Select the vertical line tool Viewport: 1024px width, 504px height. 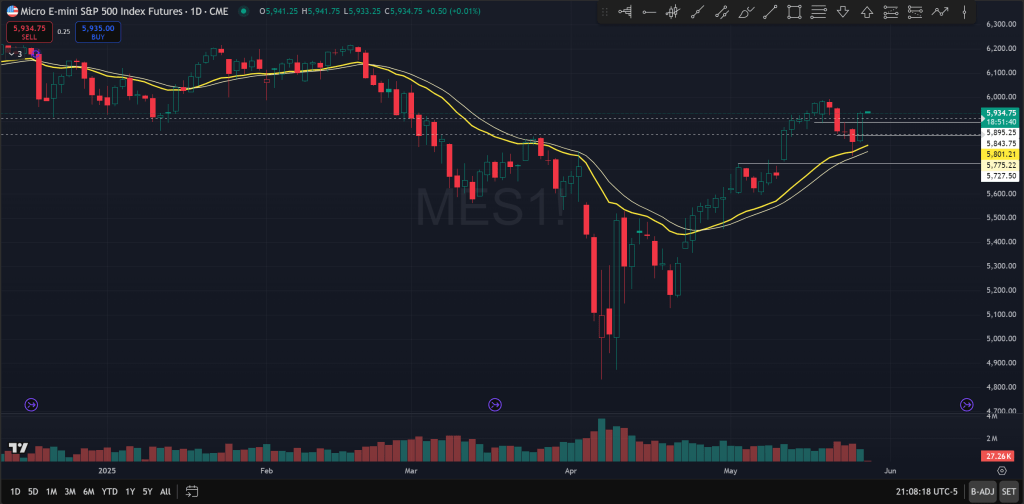tap(963, 12)
